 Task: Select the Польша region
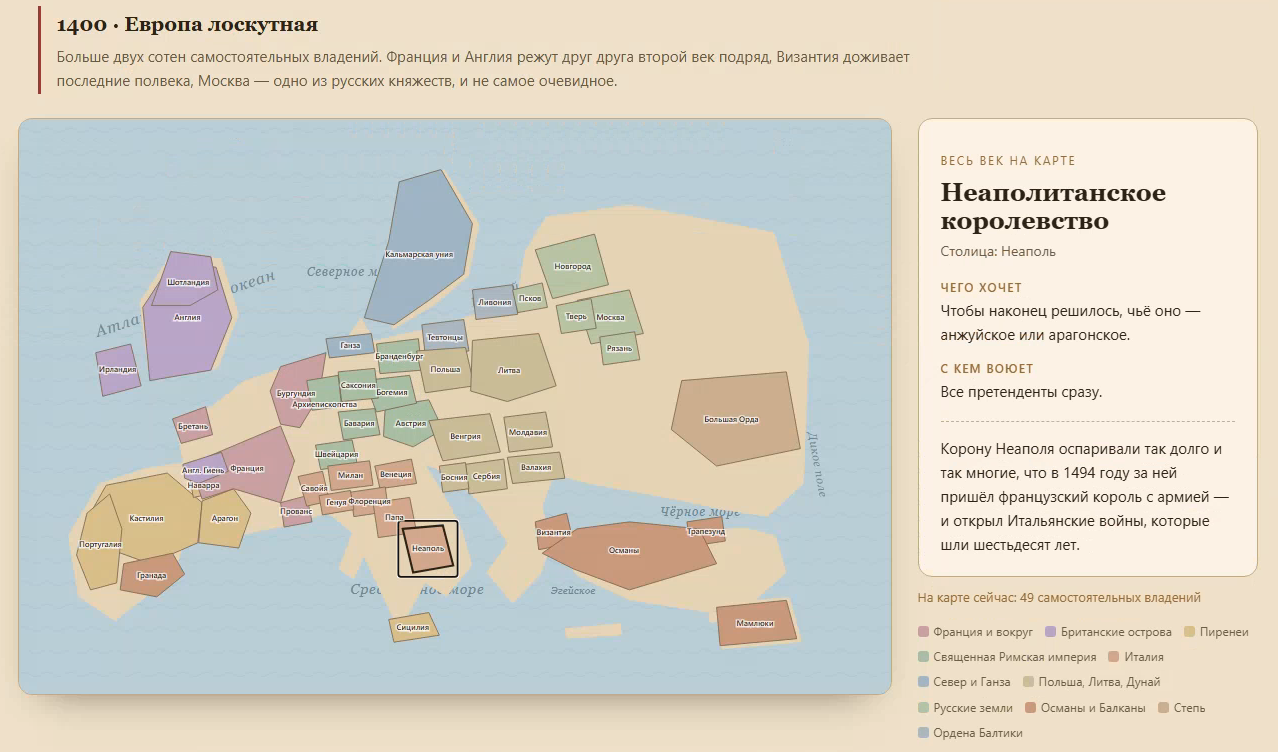446,369
